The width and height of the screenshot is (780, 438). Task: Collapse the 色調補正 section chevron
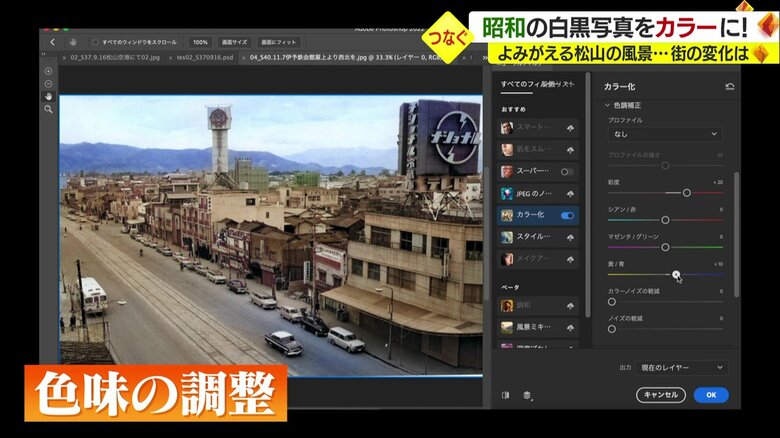(607, 105)
